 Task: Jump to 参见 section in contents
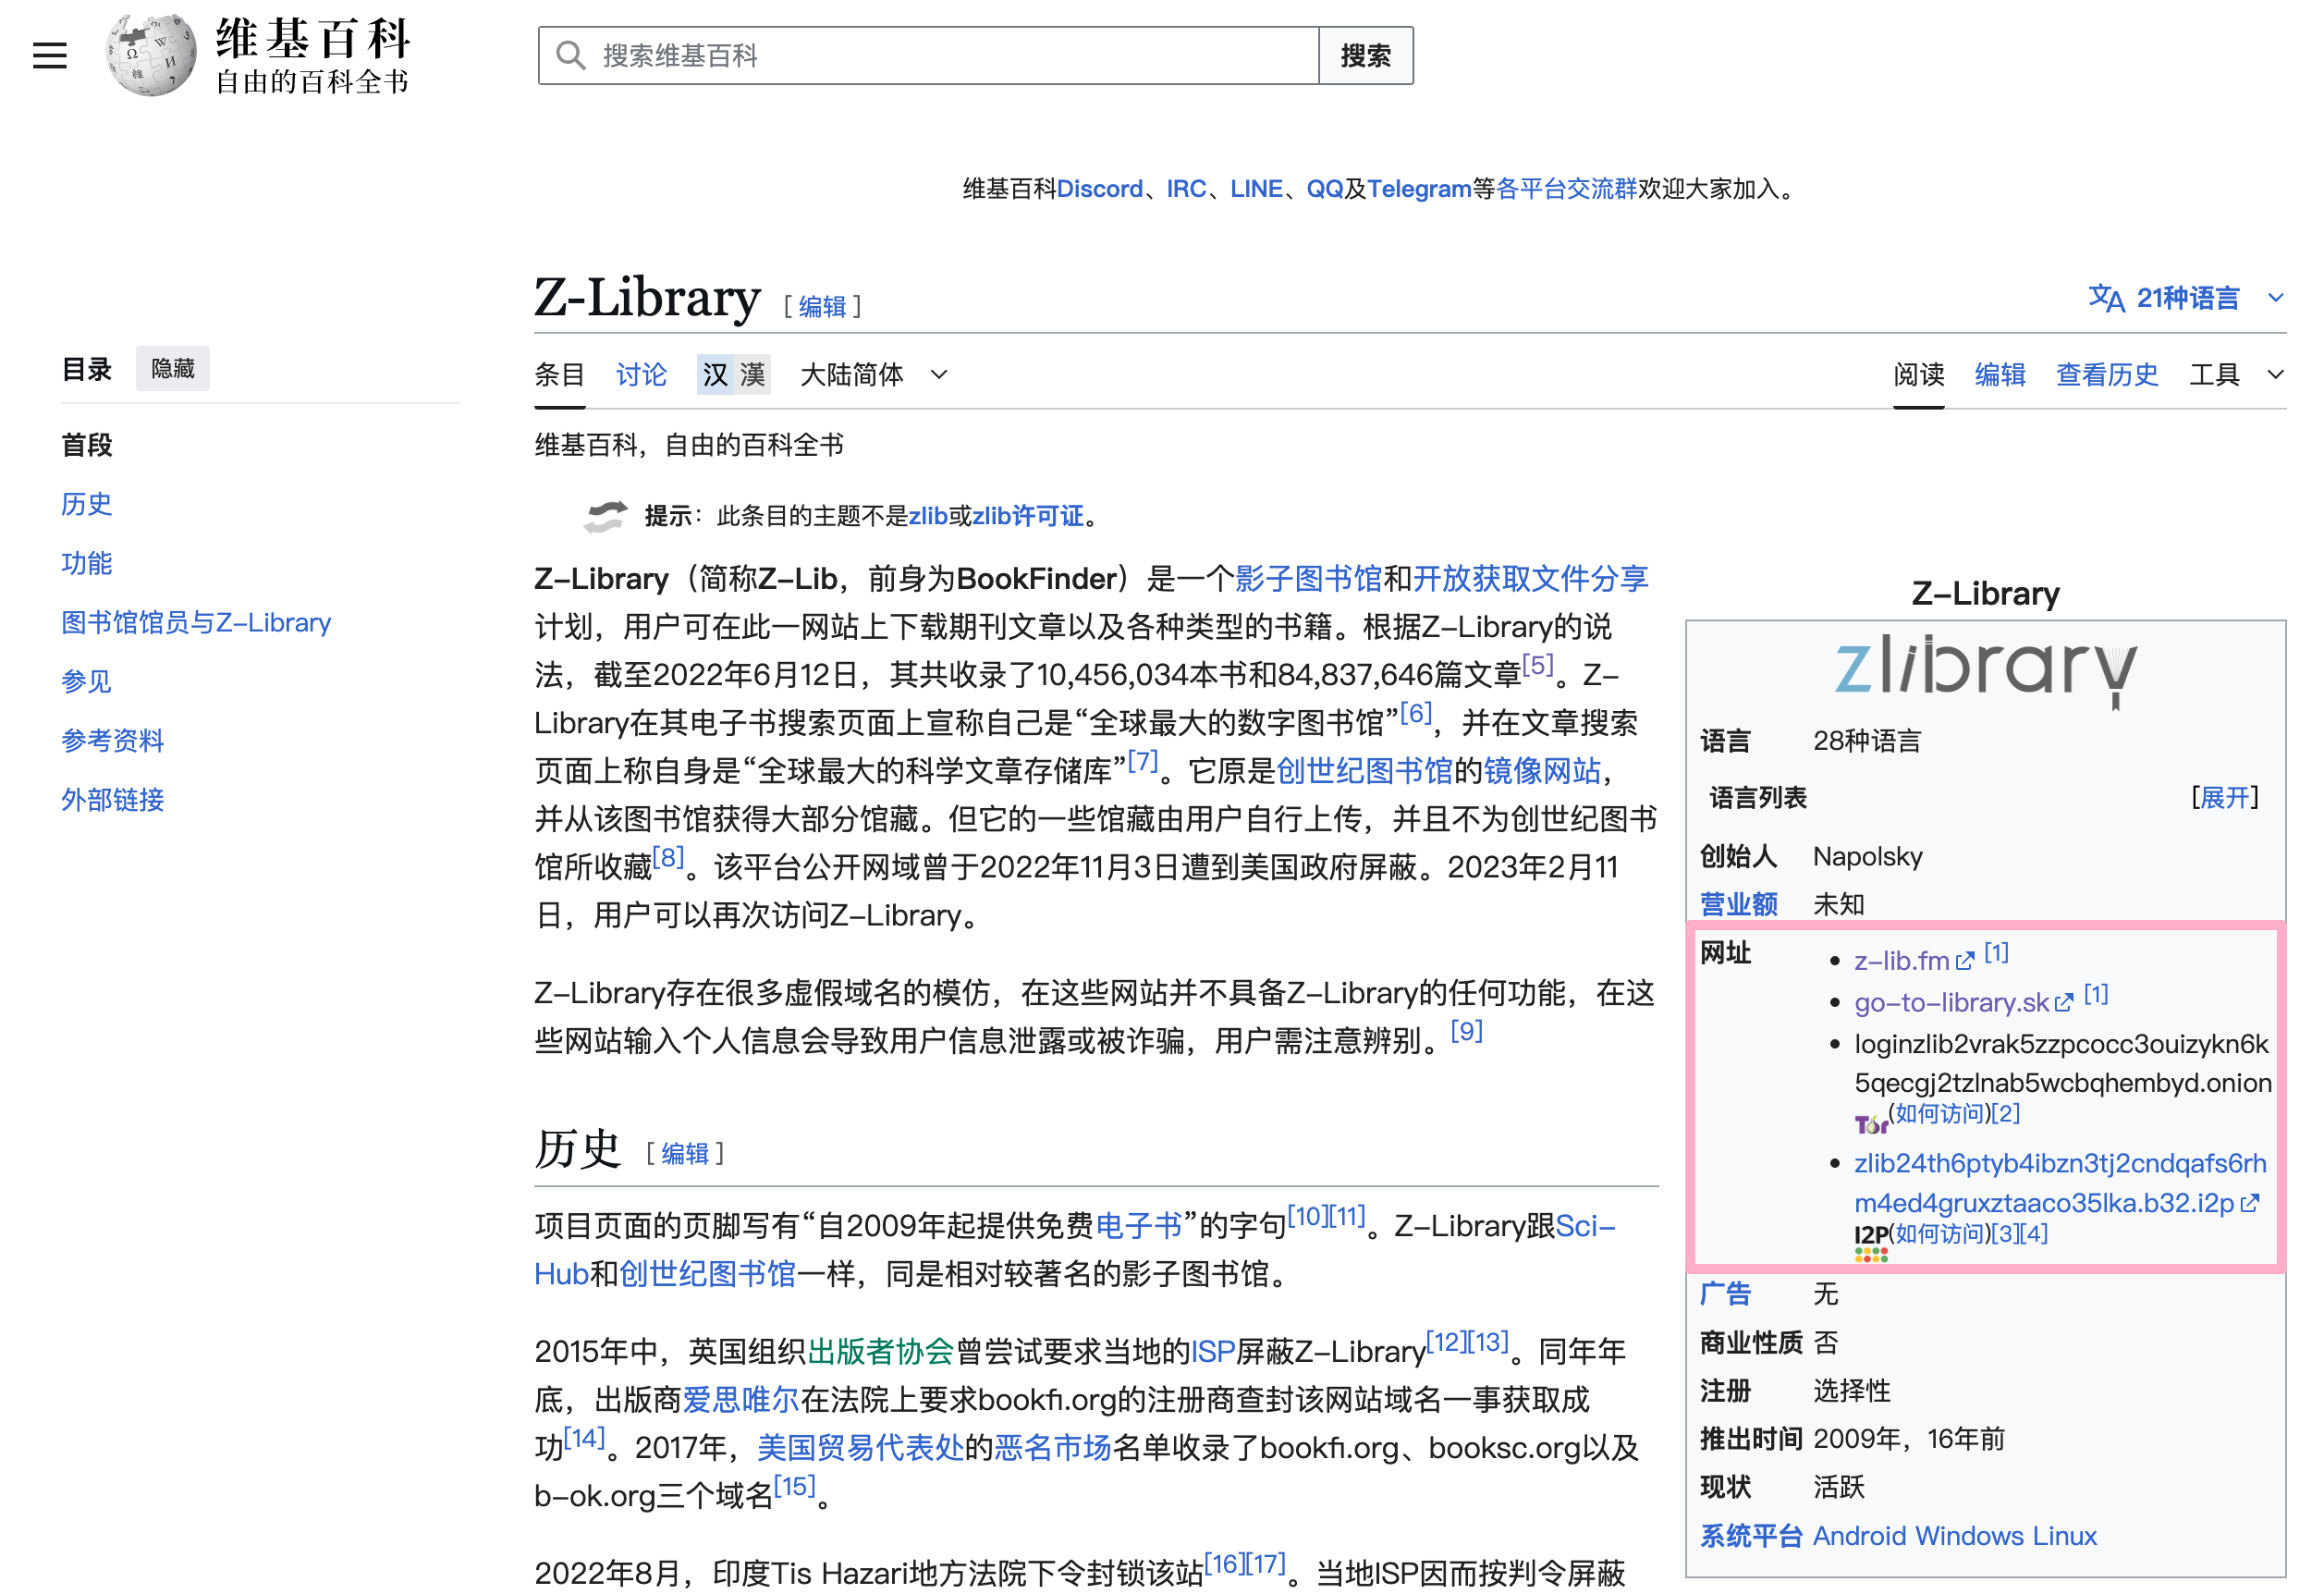coord(87,681)
